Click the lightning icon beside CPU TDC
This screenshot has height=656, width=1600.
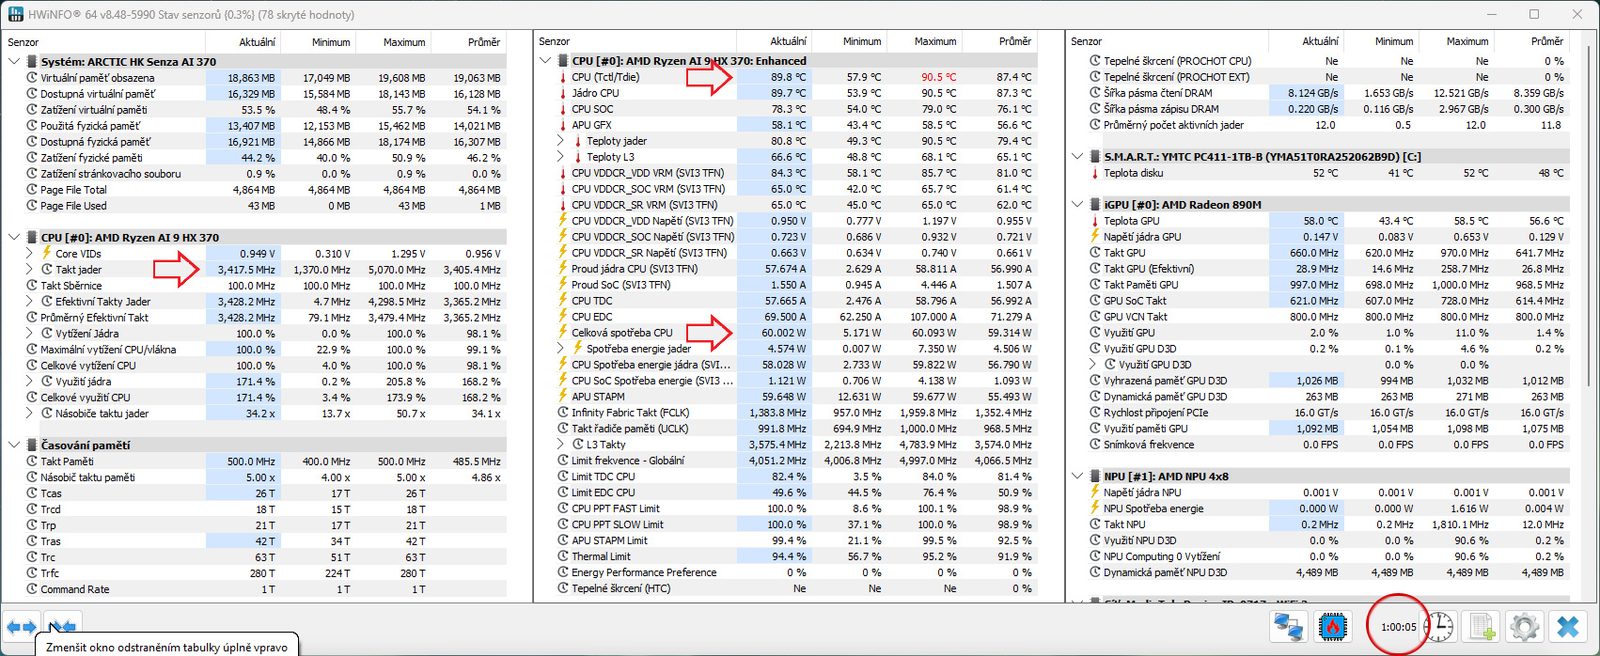pos(562,301)
